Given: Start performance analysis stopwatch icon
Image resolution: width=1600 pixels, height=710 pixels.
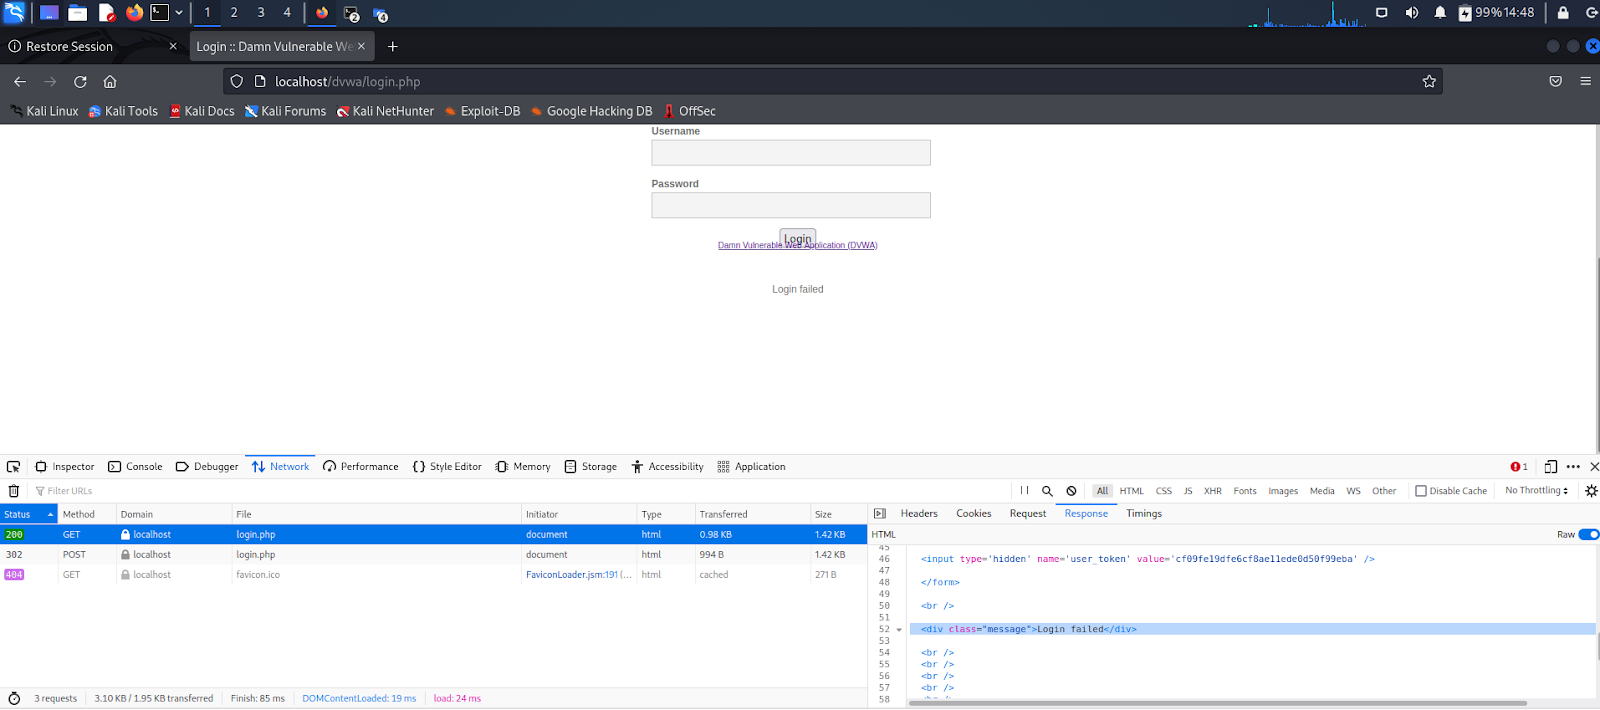Looking at the screenshot, I should click(14, 699).
